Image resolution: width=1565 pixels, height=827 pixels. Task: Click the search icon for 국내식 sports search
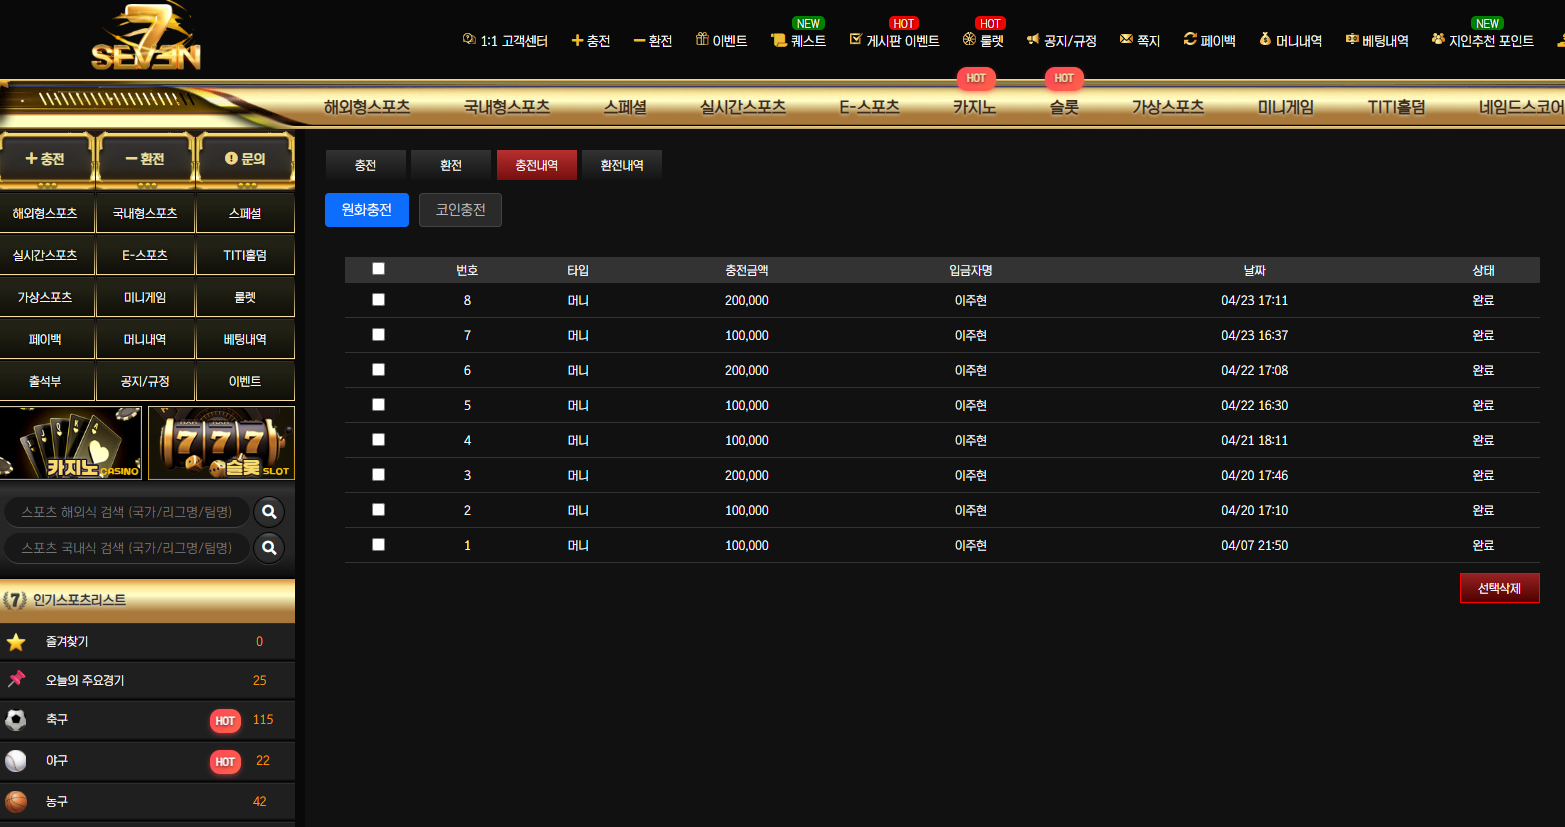click(269, 548)
